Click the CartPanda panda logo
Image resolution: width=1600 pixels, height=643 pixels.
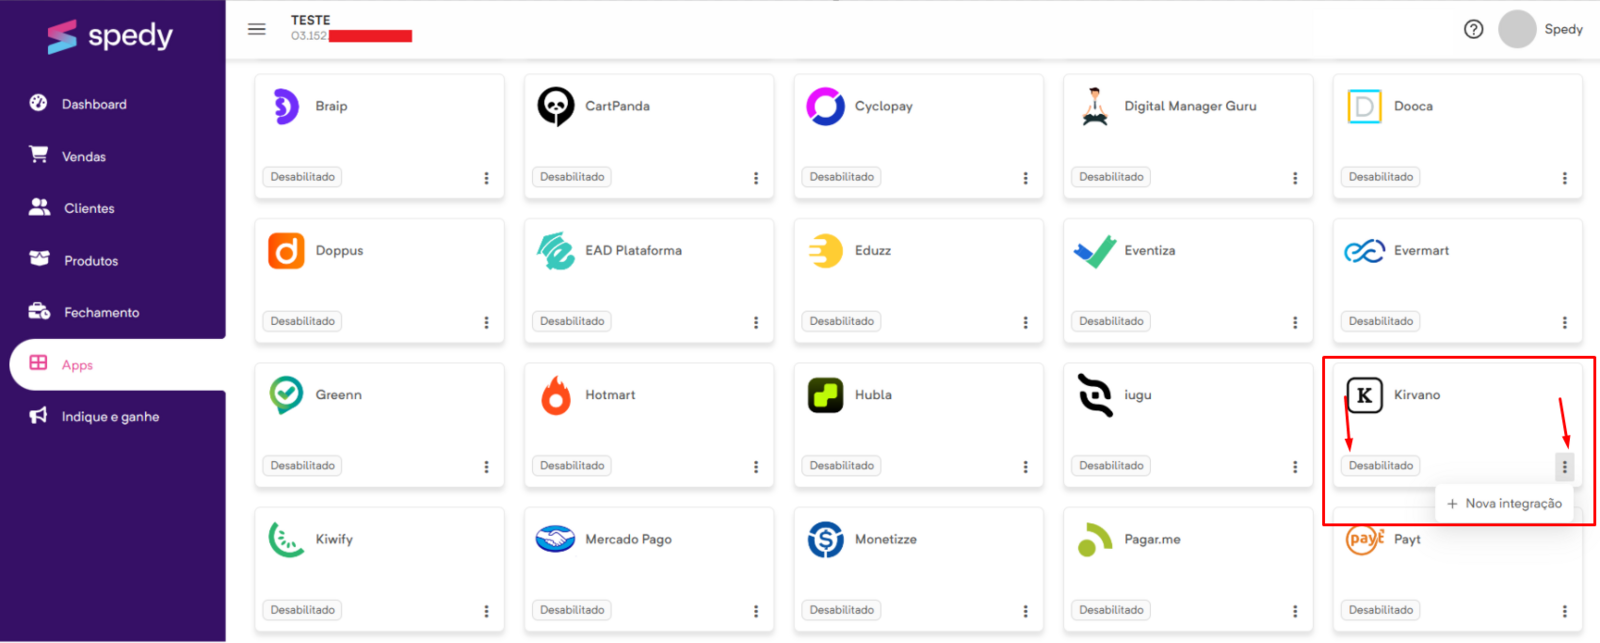555,106
